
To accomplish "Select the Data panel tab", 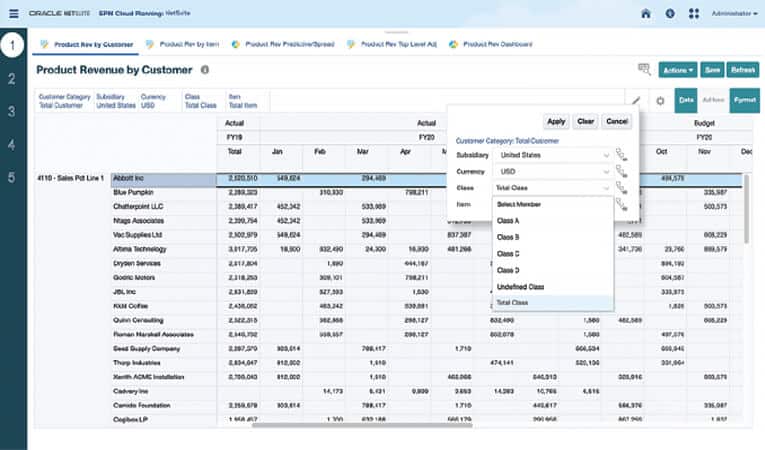I will [x=686, y=100].
